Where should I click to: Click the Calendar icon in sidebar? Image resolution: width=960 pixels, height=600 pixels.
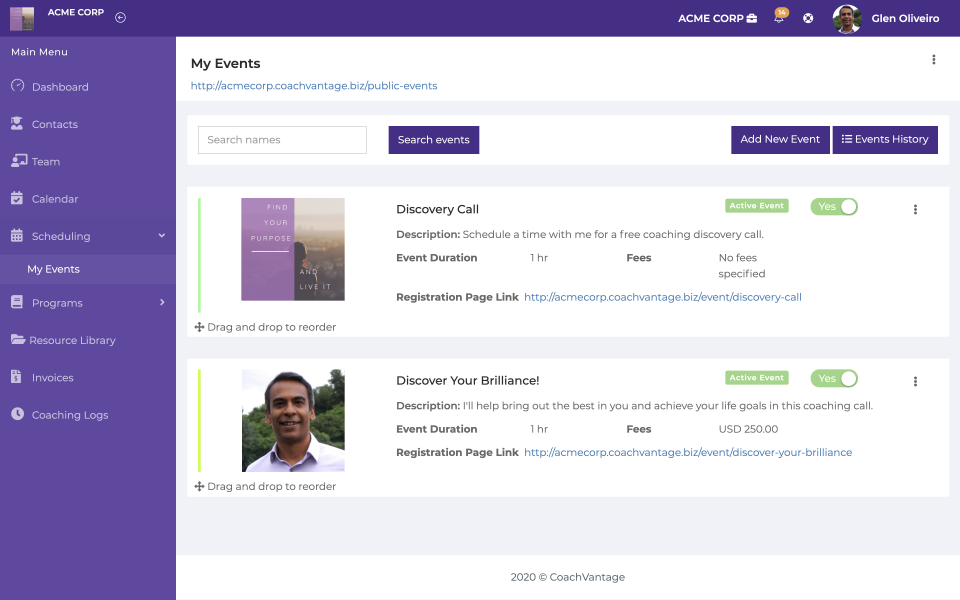17,198
